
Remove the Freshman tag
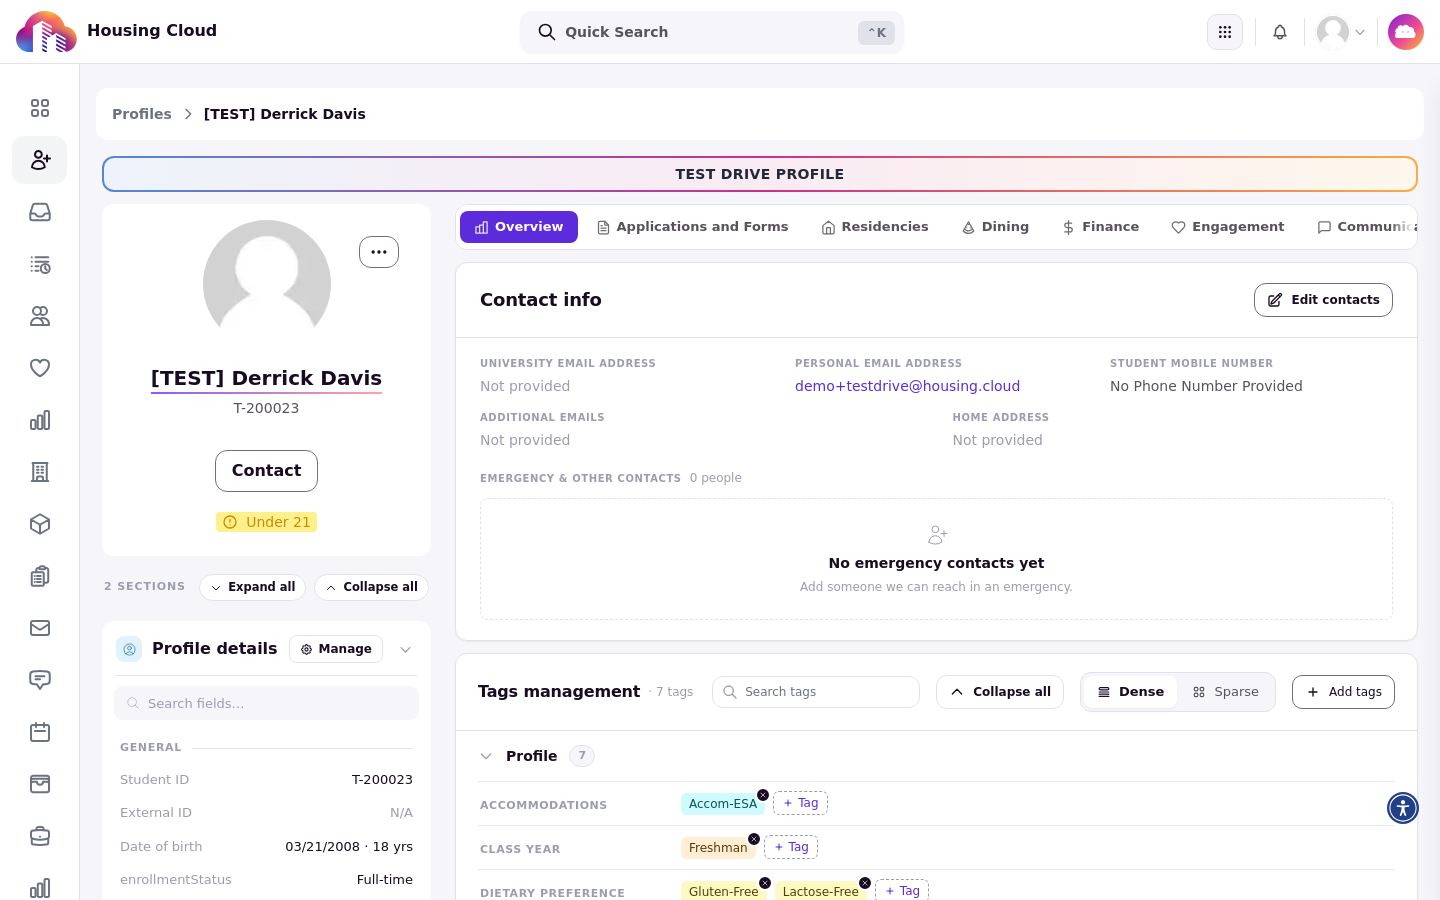pos(754,839)
